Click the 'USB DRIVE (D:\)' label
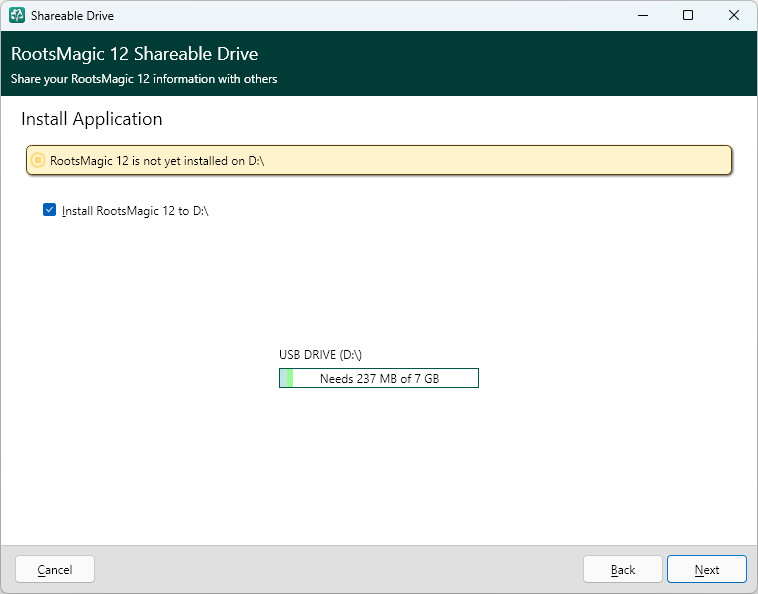This screenshot has width=758, height=594. click(321, 355)
